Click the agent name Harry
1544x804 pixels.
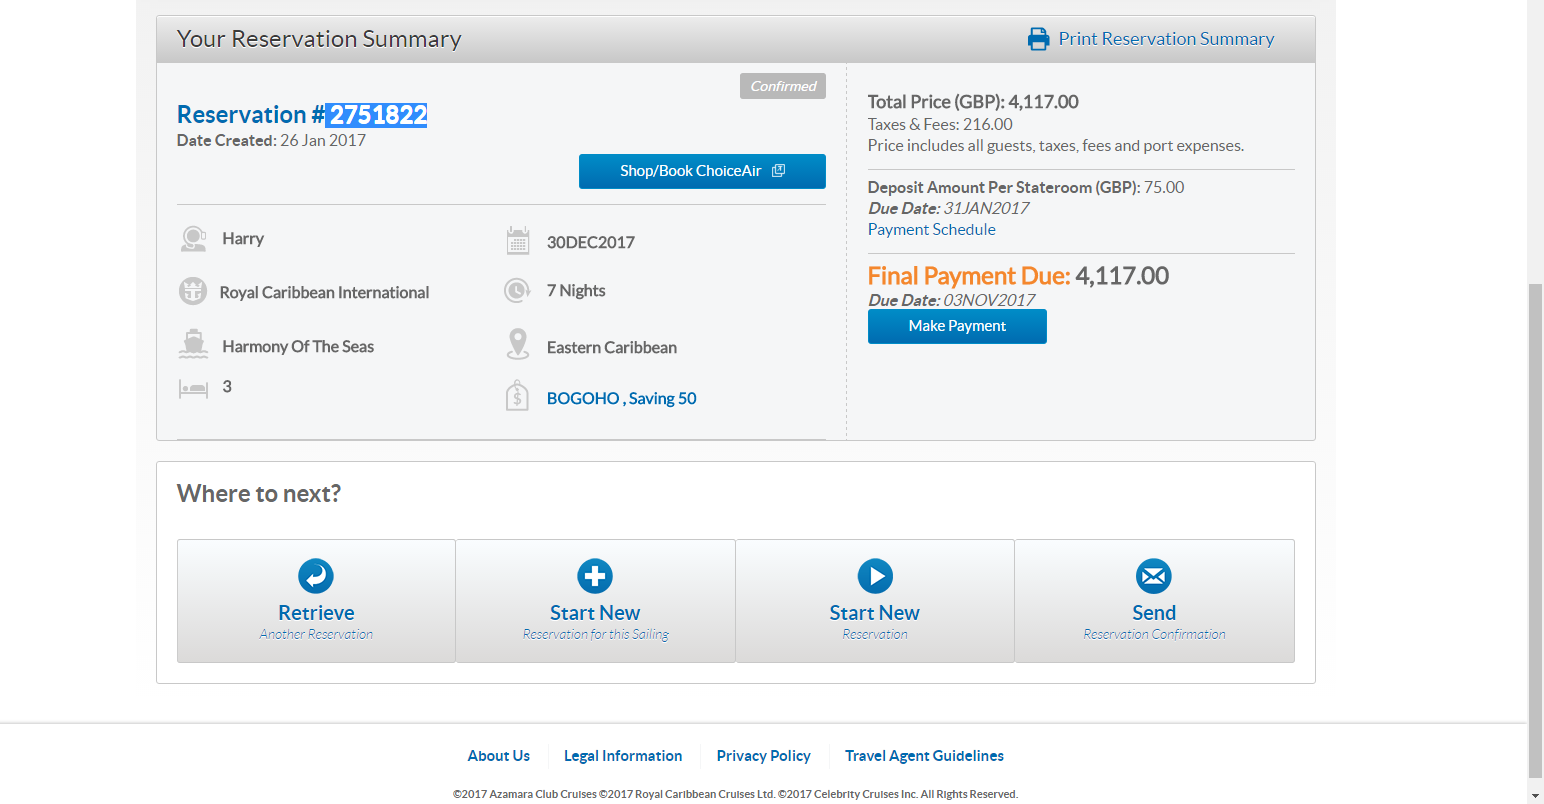[243, 239]
